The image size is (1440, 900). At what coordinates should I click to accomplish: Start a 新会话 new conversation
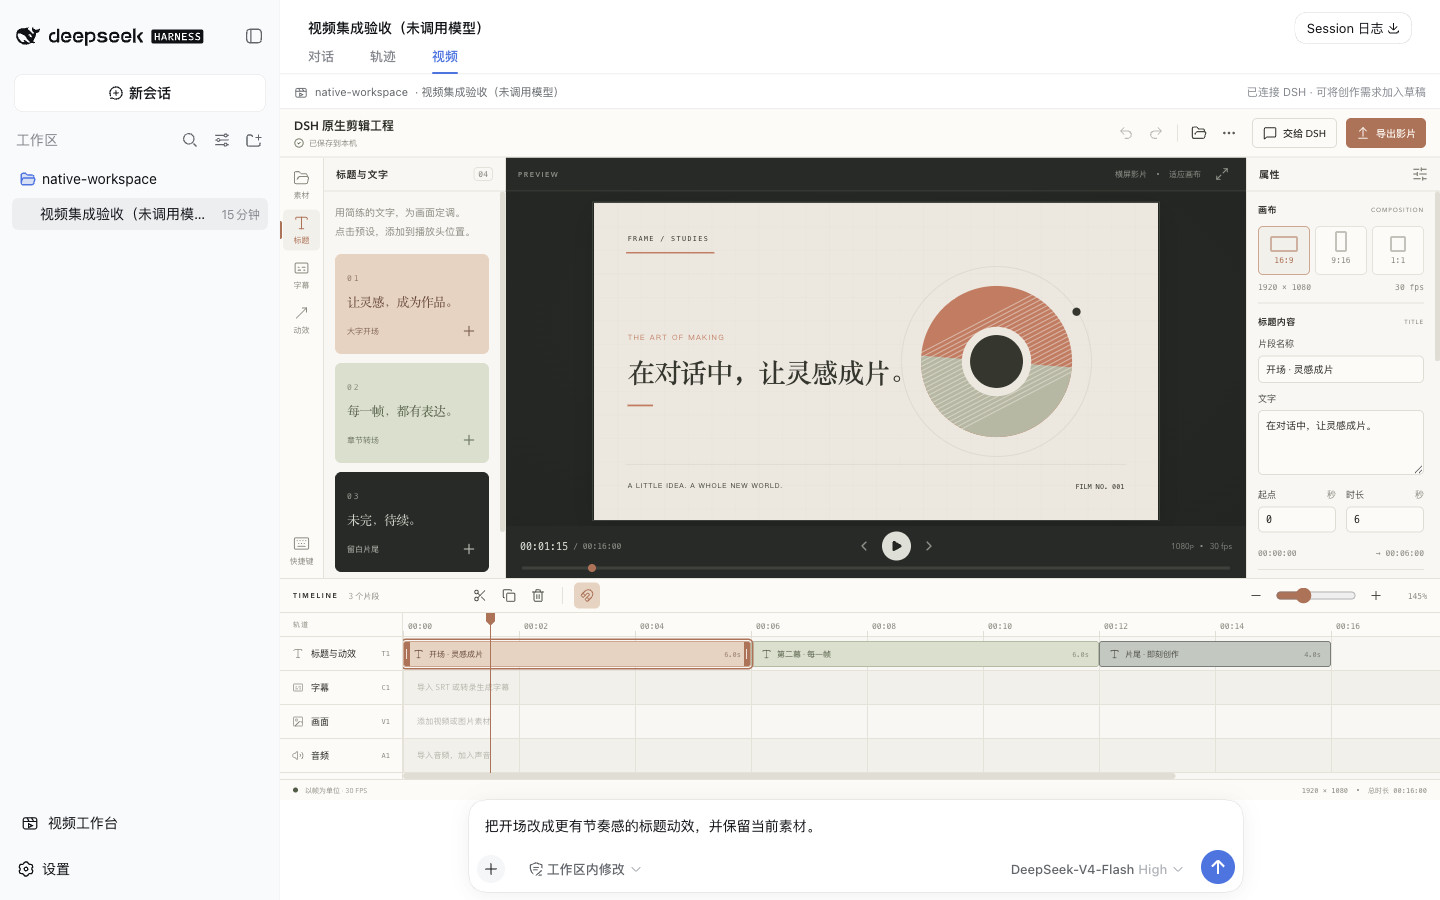[x=140, y=93]
